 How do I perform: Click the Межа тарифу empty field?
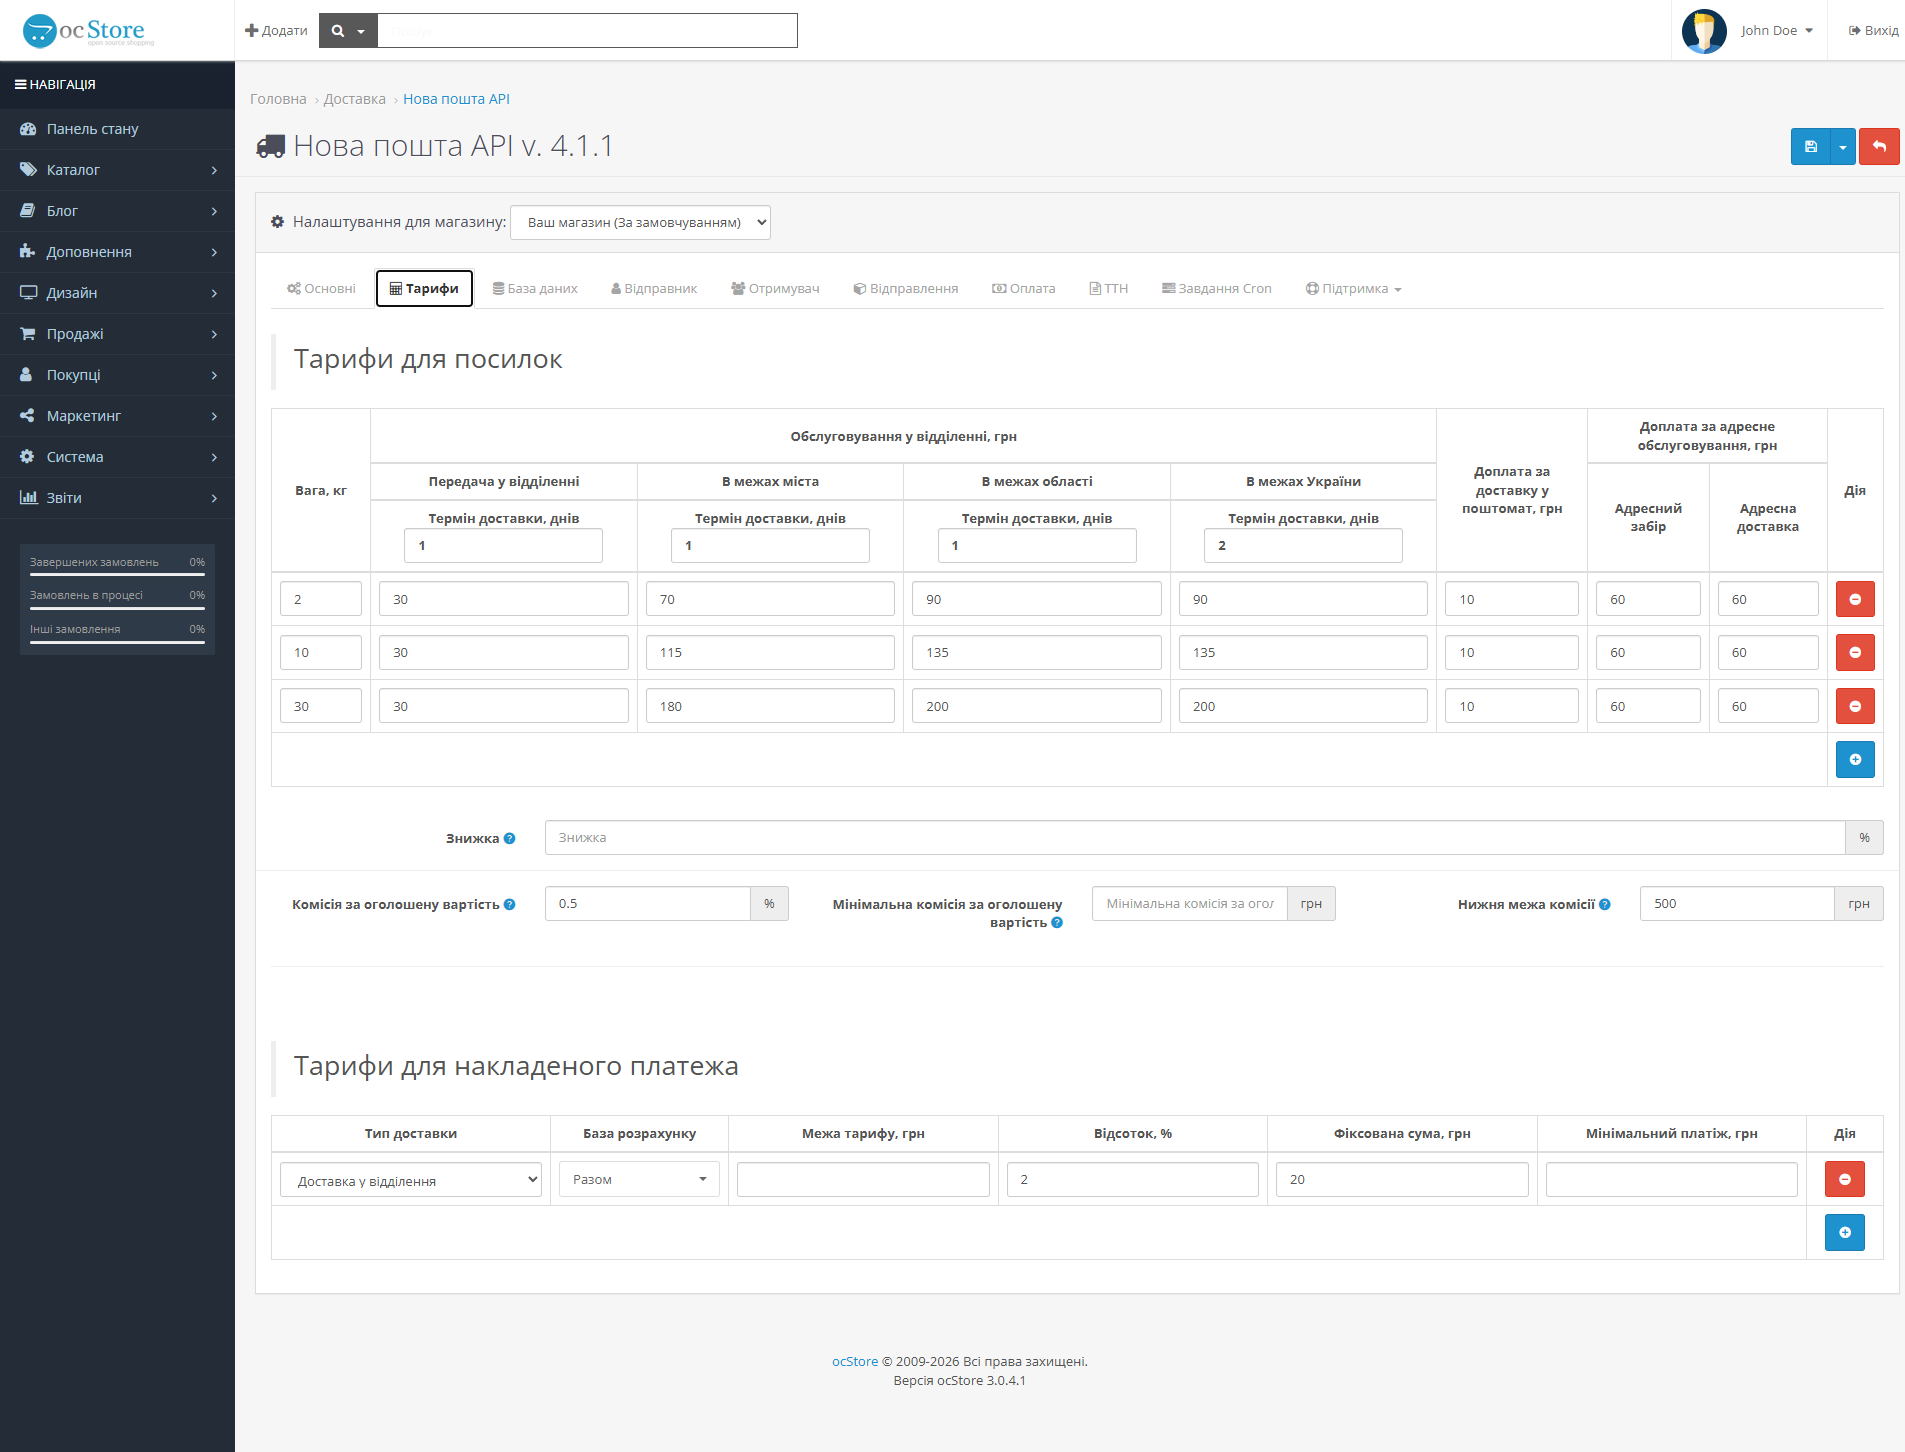863,1179
